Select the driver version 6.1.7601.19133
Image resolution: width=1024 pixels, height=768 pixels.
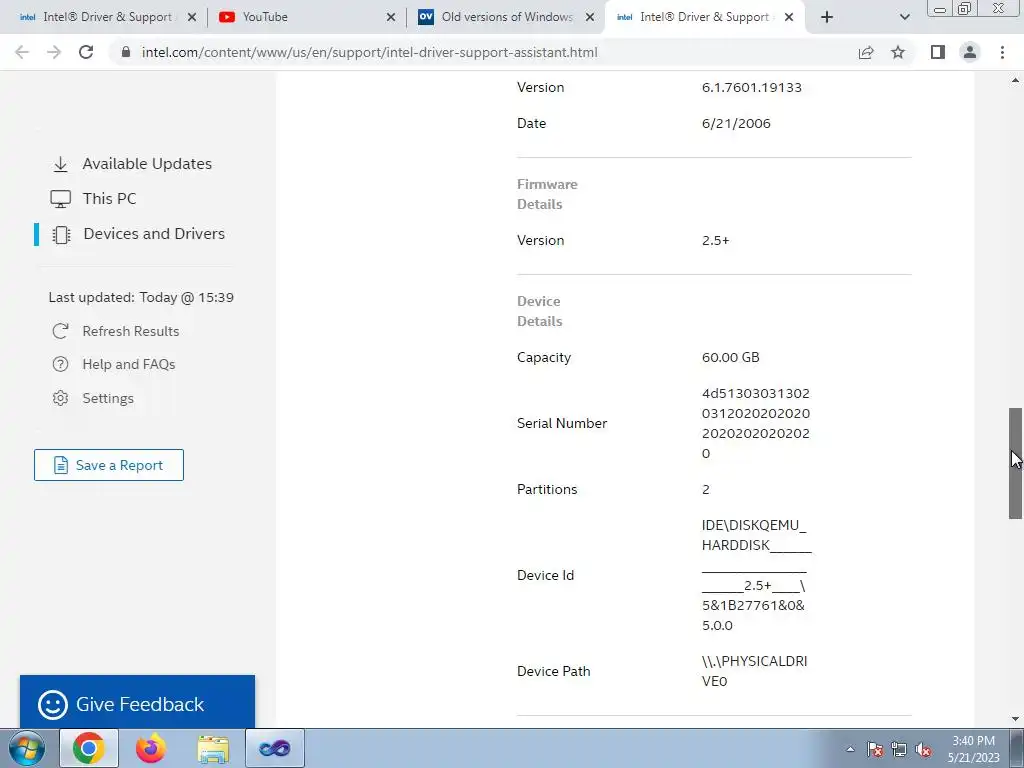752,88
